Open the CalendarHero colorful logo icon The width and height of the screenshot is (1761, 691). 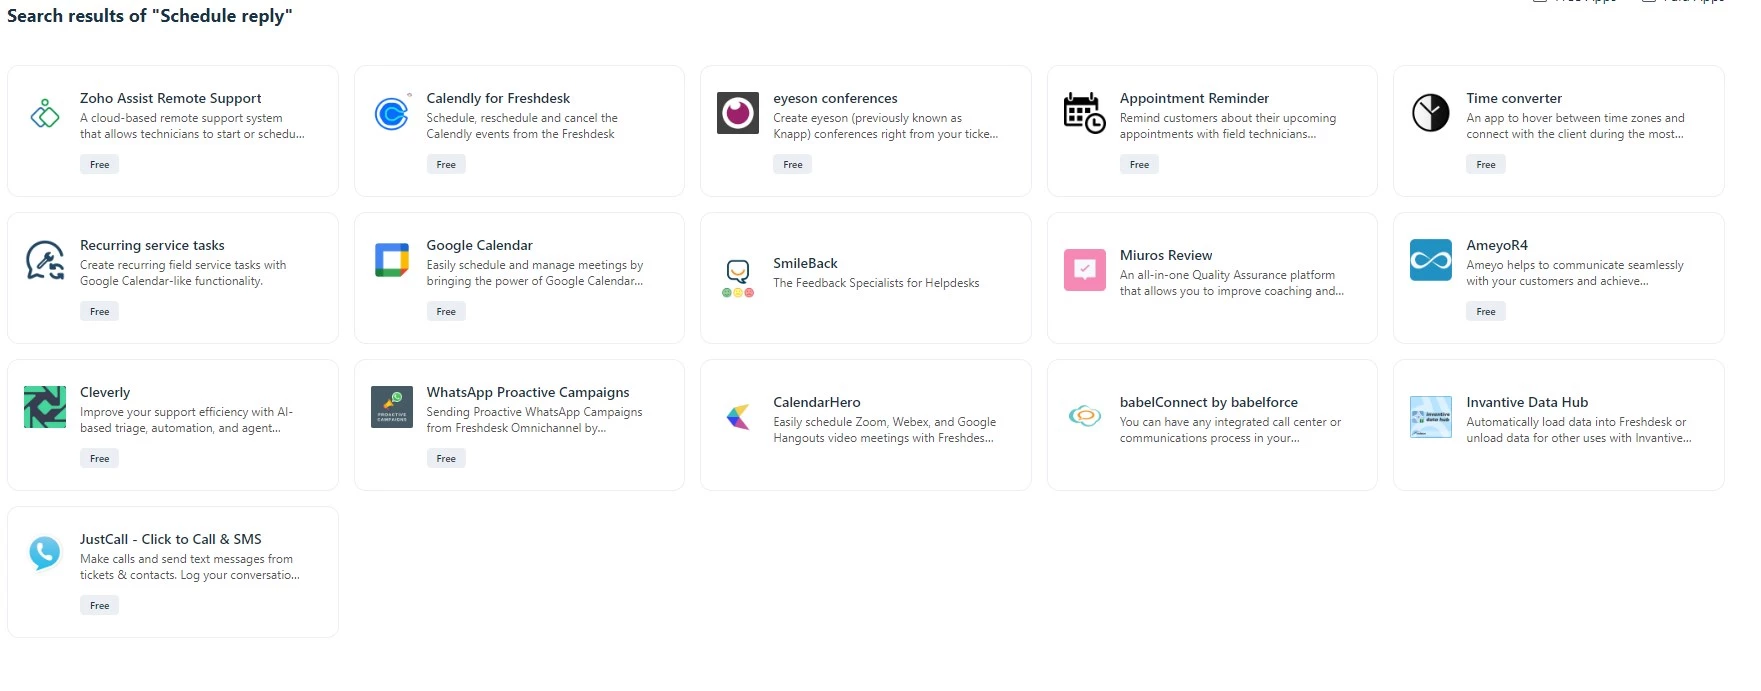click(738, 417)
